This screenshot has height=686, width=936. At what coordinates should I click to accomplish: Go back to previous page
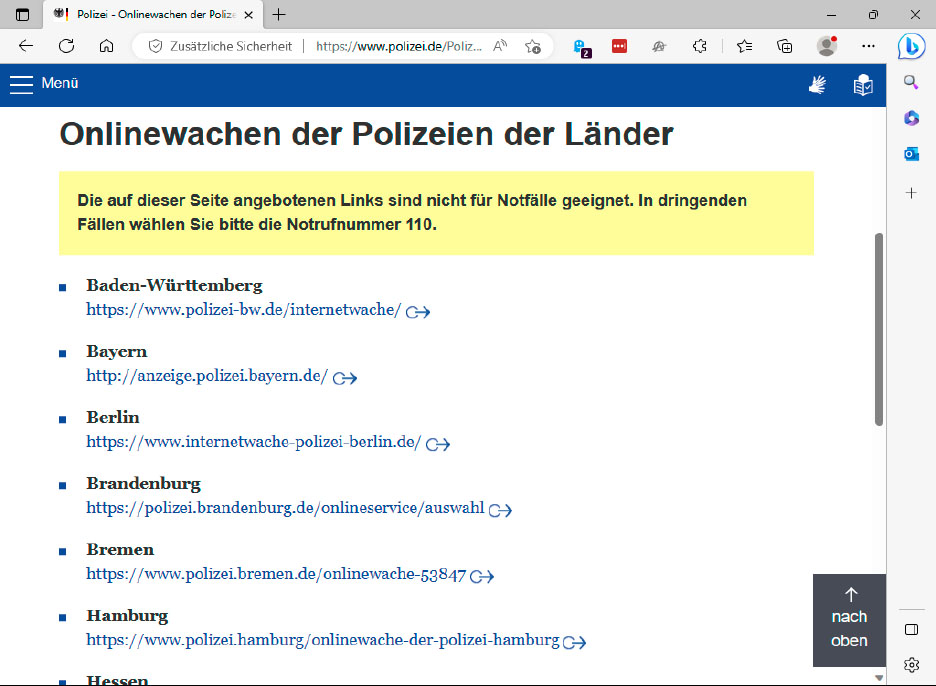(x=26, y=46)
